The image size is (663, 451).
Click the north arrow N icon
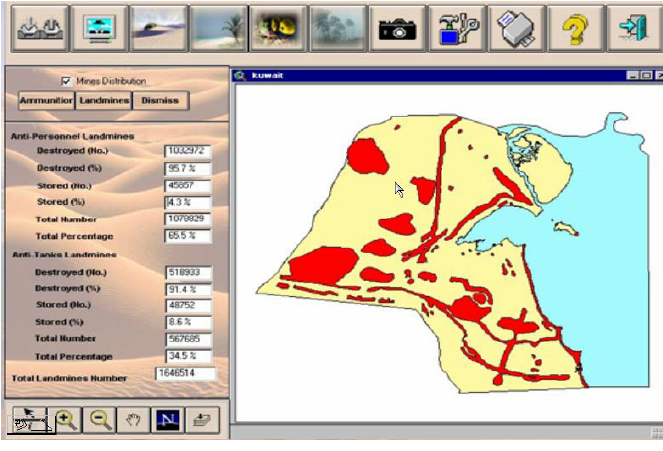[168, 420]
